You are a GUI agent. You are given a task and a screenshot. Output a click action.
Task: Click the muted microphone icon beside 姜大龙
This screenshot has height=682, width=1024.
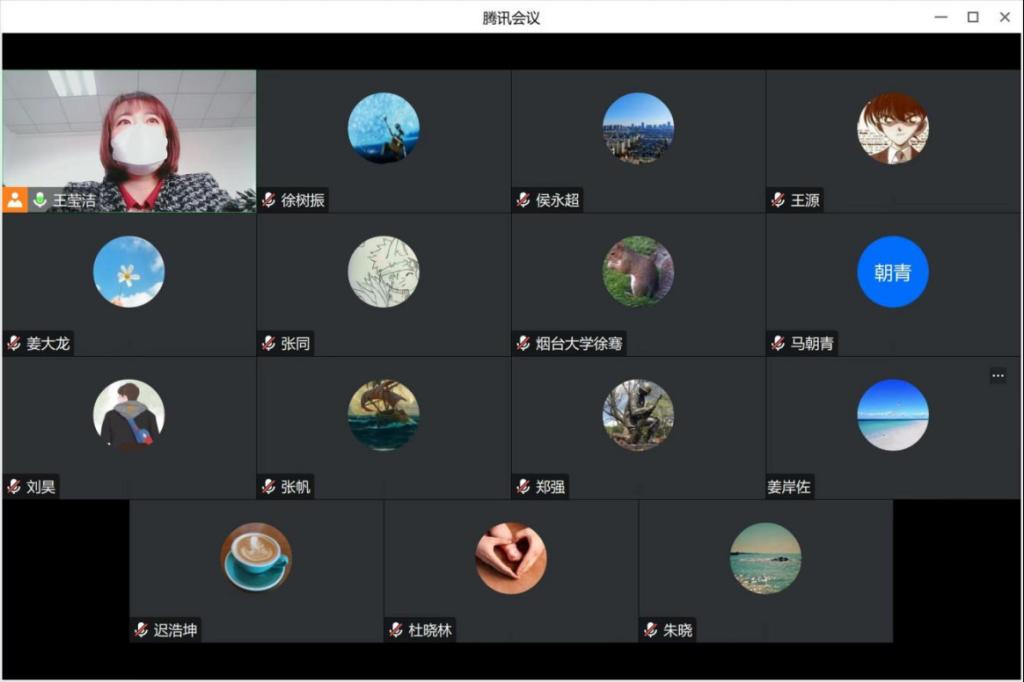click(x=14, y=344)
